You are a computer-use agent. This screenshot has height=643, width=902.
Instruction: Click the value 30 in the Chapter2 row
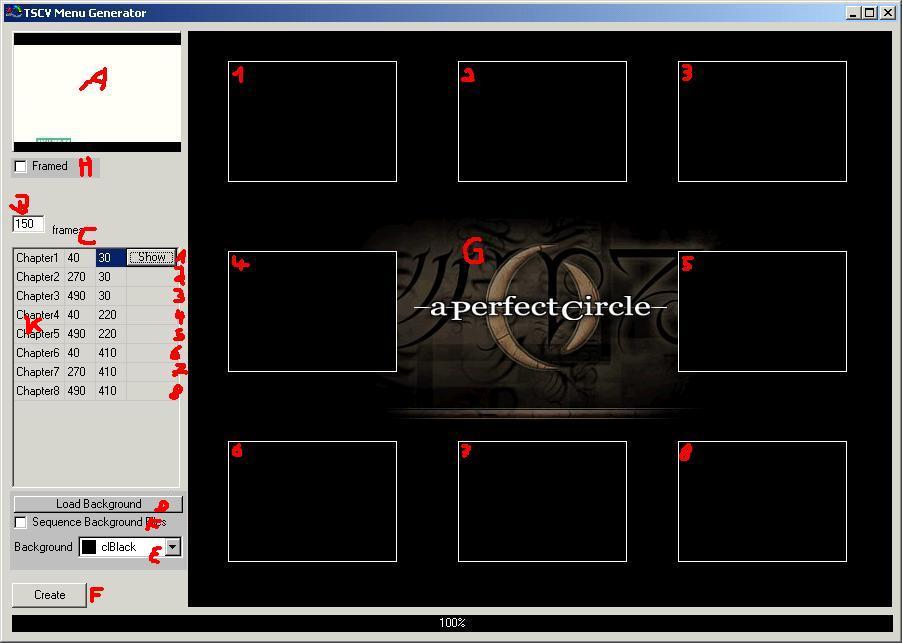pyautogui.click(x=111, y=277)
